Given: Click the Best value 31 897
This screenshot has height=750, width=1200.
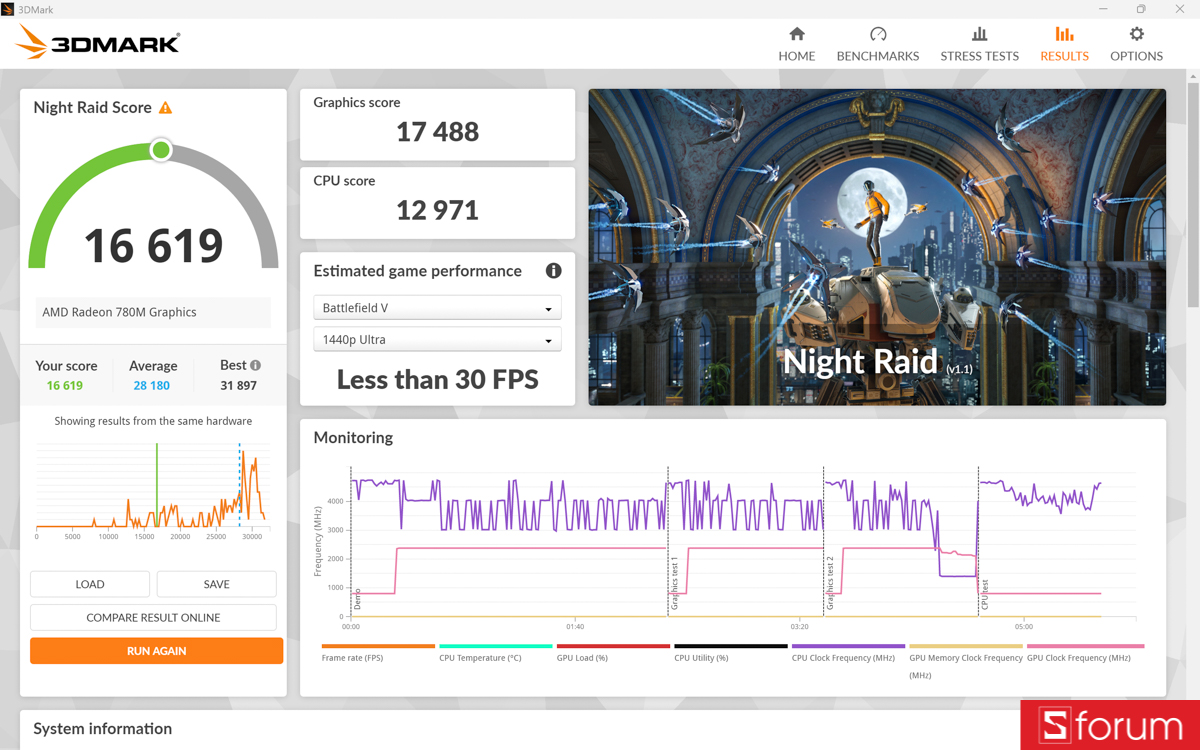Looking at the screenshot, I should point(239,385).
